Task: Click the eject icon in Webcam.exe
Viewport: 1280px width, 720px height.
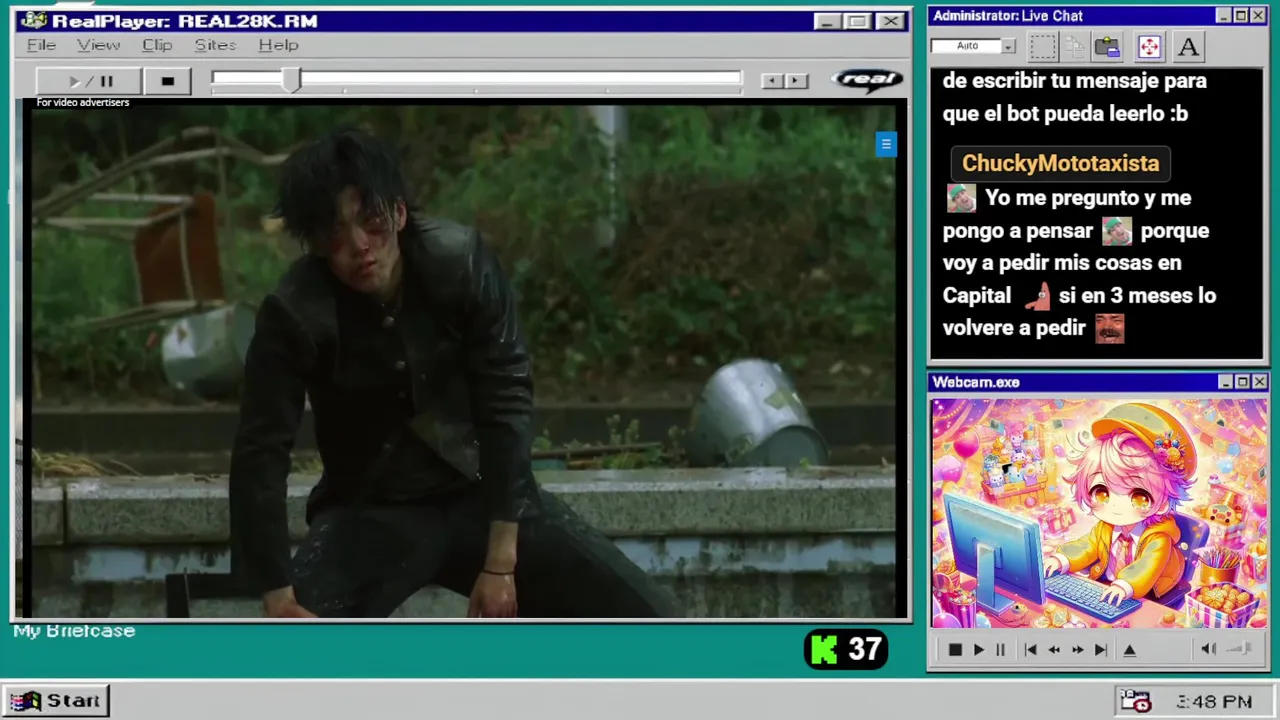Action: click(1130, 650)
